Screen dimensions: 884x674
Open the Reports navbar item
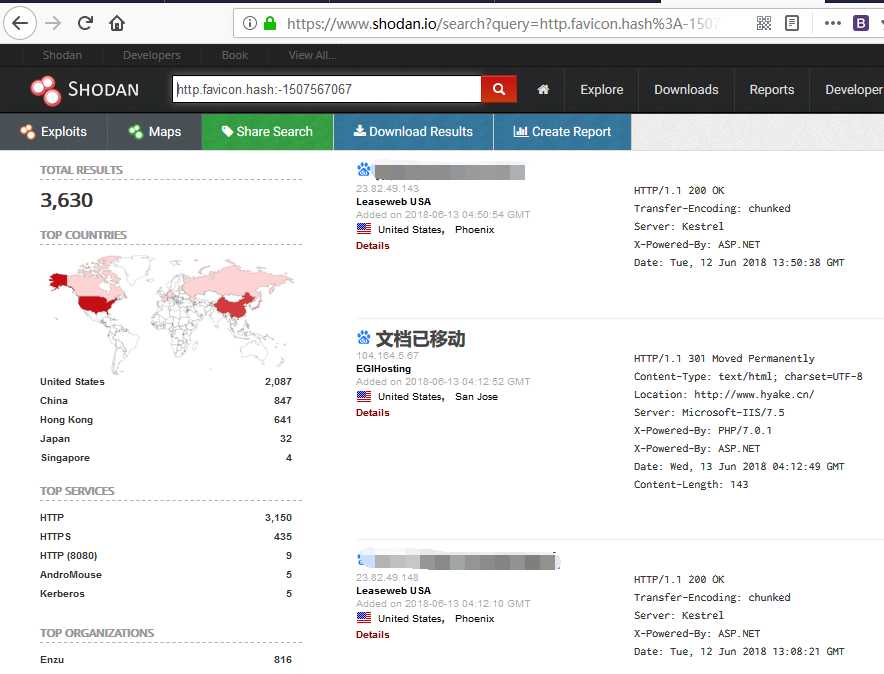(x=771, y=90)
